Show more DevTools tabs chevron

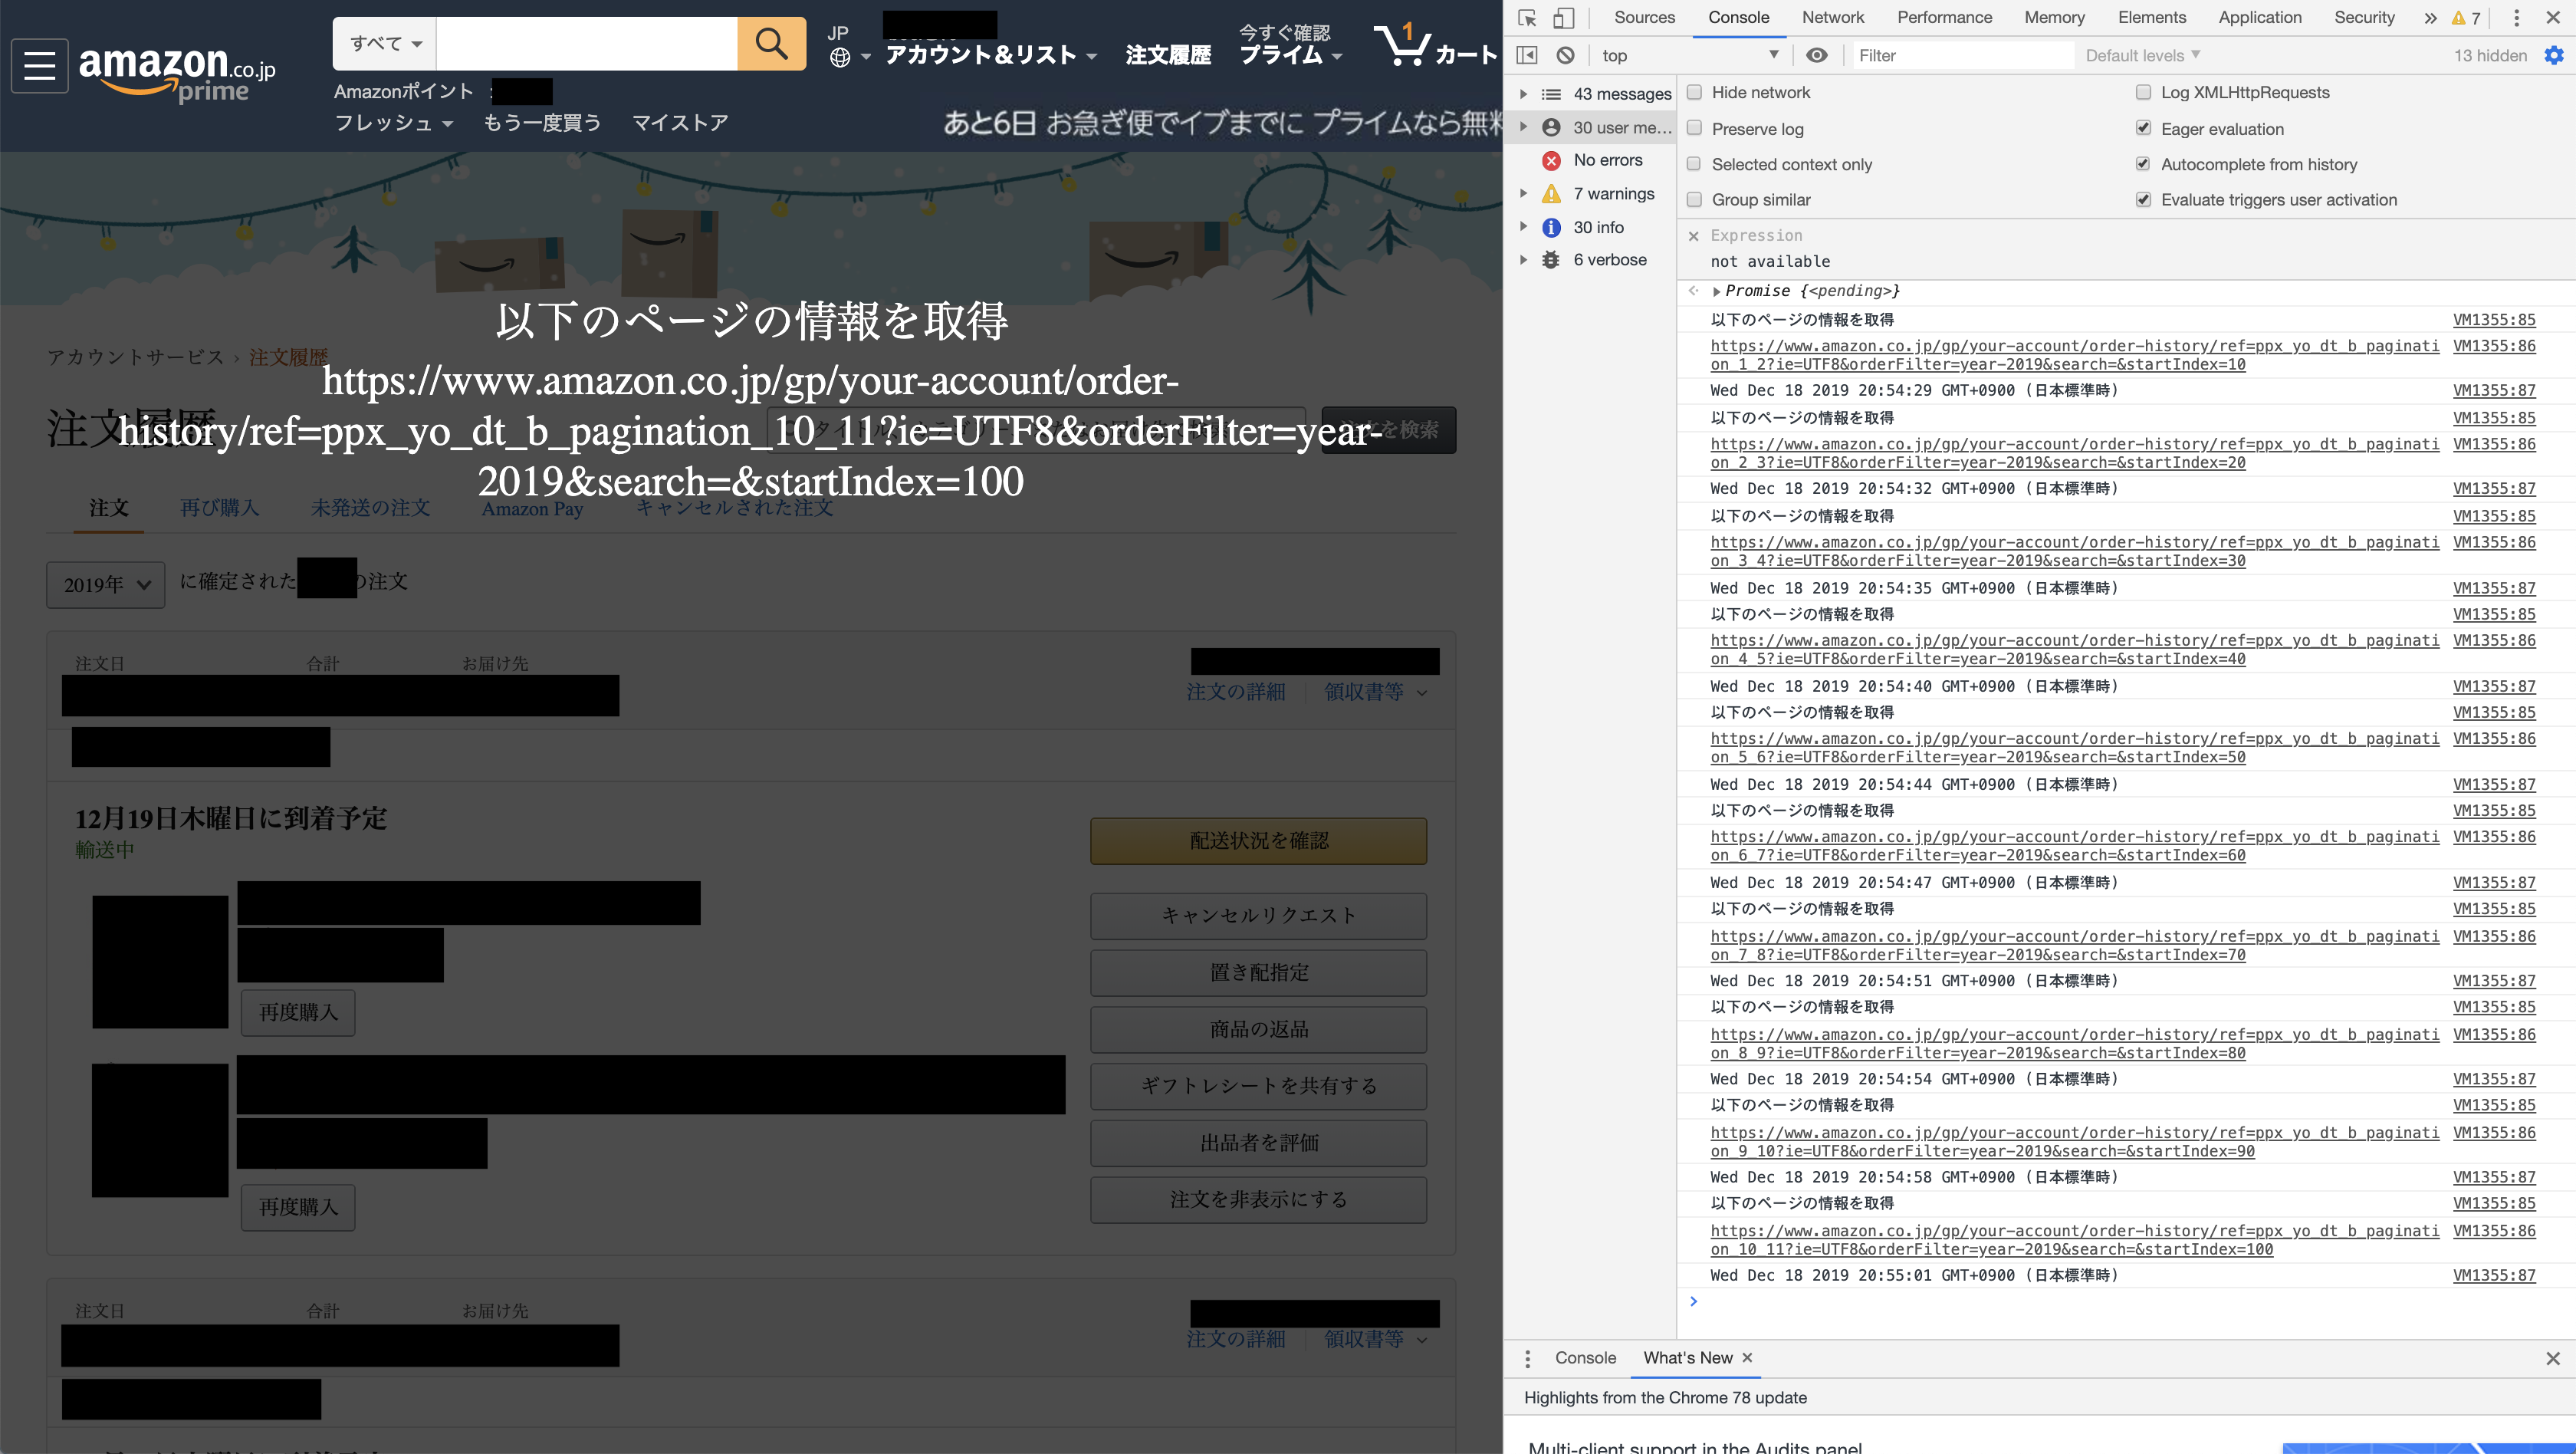tap(2430, 18)
